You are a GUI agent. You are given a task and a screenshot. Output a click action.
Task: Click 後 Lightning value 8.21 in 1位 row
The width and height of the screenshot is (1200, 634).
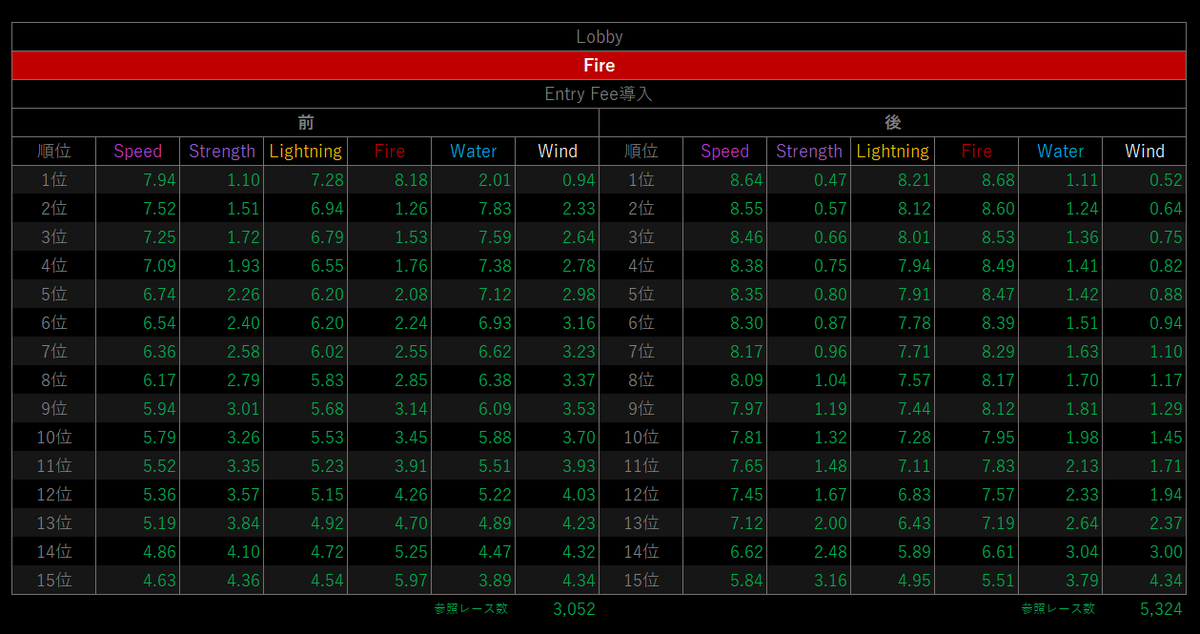(913, 180)
